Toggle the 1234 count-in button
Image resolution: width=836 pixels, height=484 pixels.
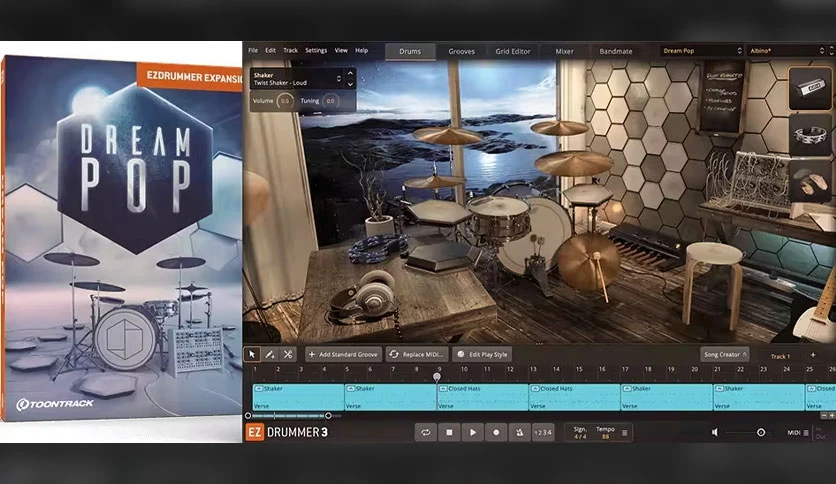click(543, 432)
